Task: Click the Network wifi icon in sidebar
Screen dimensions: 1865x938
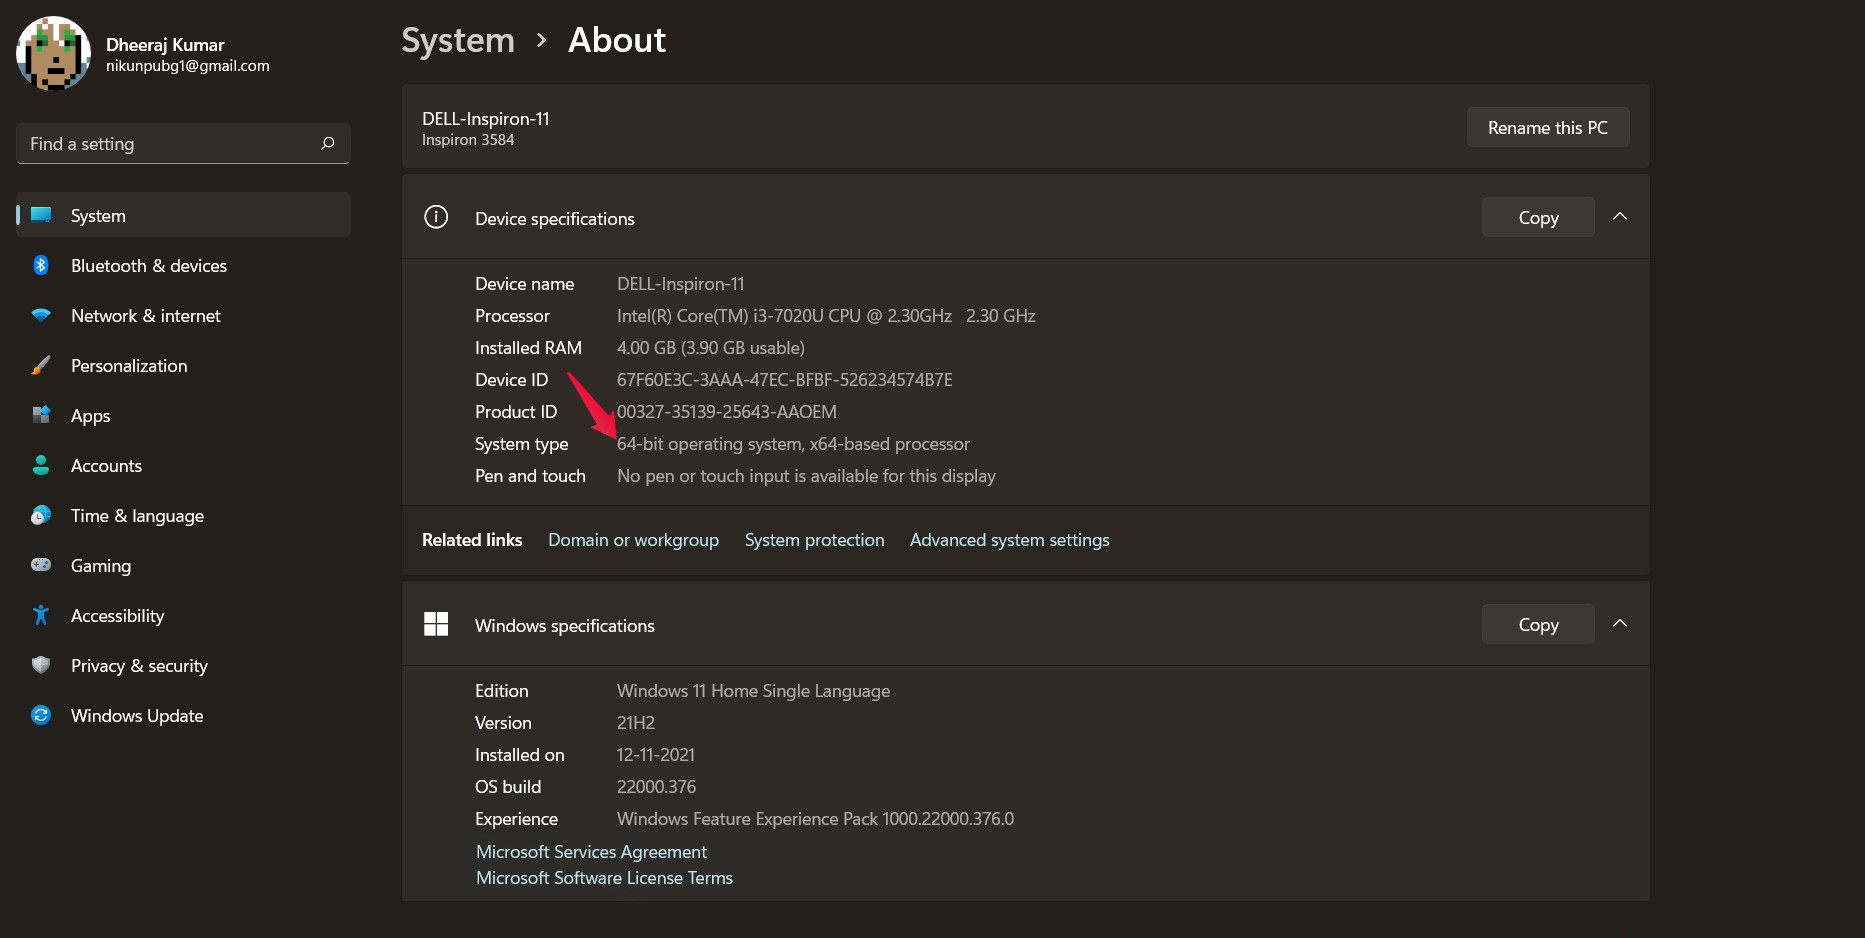Action: tap(41, 315)
